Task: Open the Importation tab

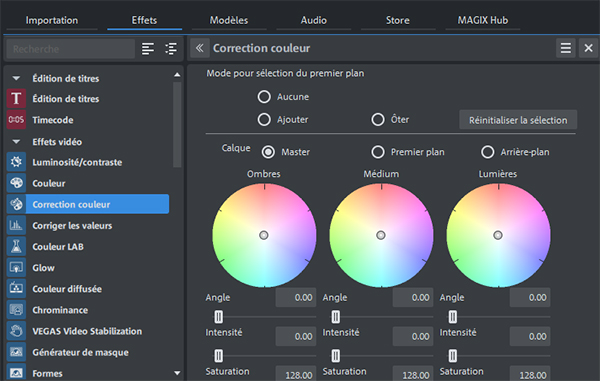Action: pos(52,20)
